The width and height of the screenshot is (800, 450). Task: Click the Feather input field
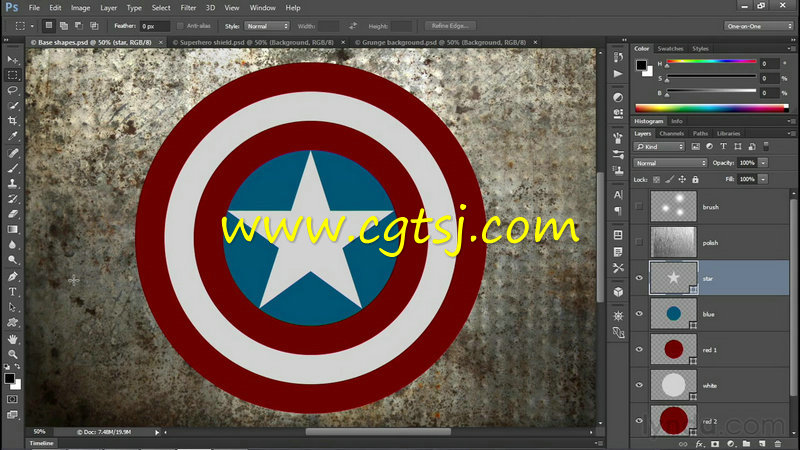point(154,26)
